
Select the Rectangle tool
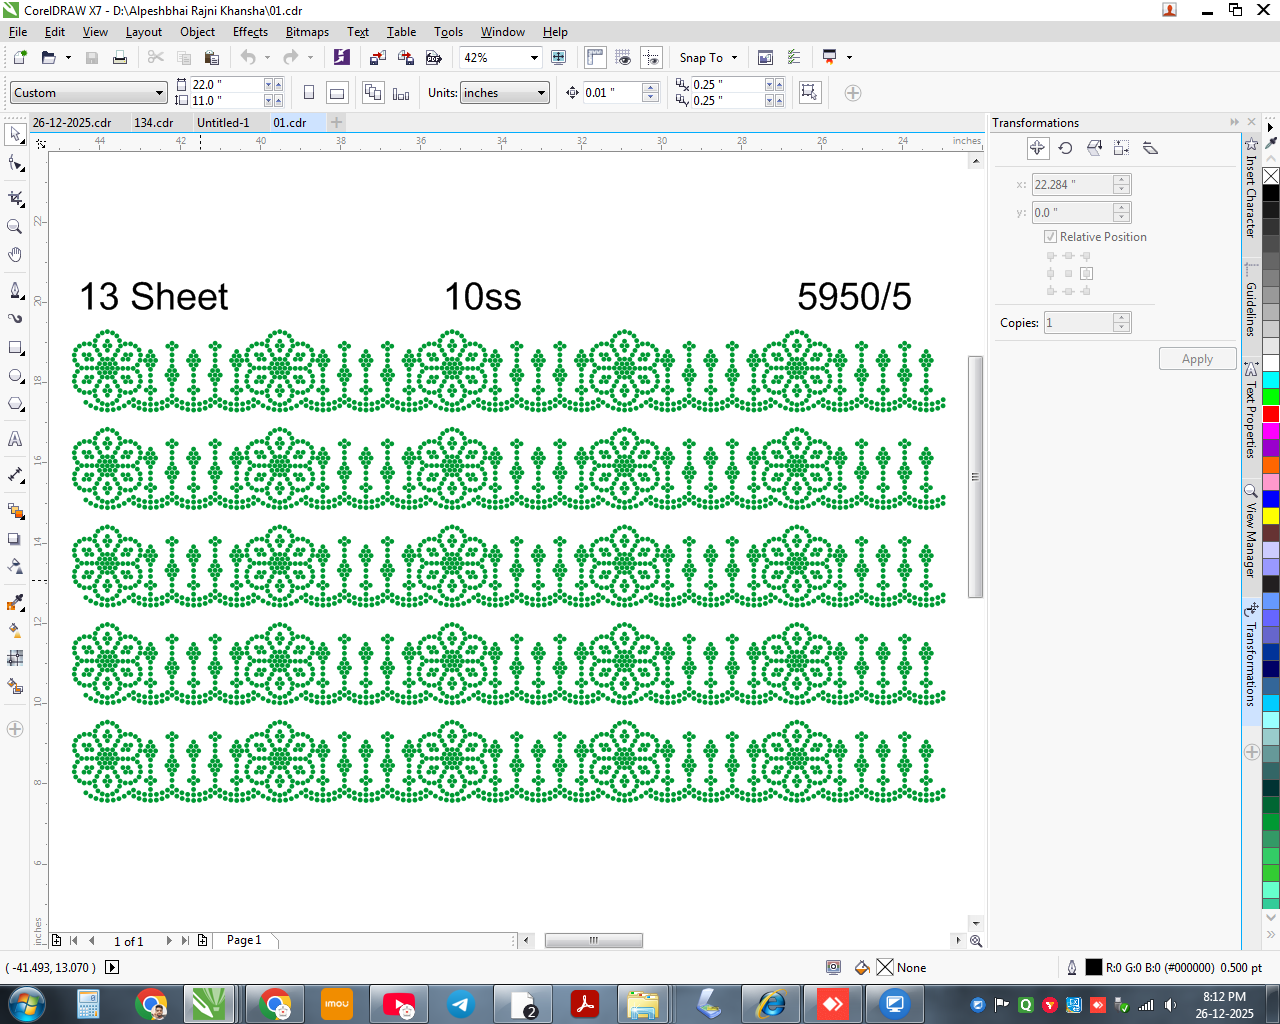click(x=15, y=348)
